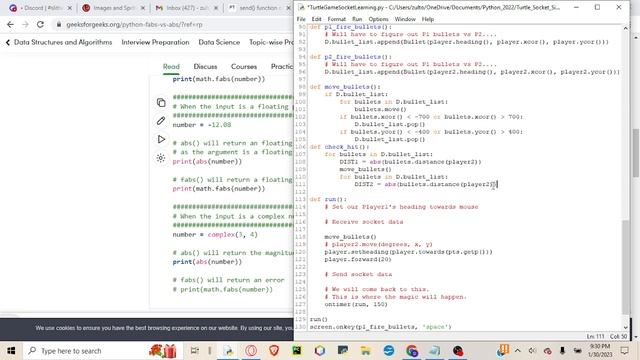640x360 pixels.
Task: Open Data Structures and Algorithms nav link
Action: pos(63,42)
